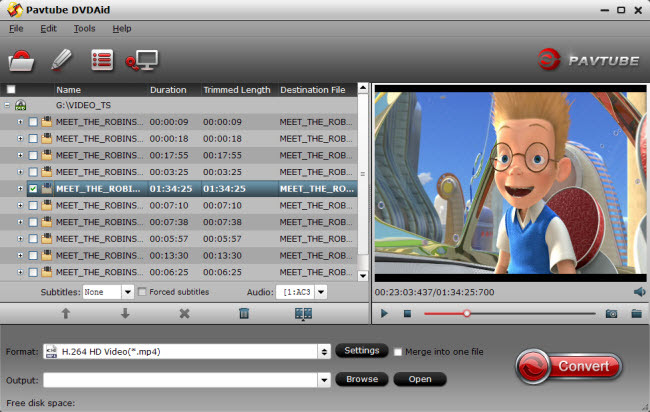Move selected item down with arrow icon
This screenshot has height=412, width=650.
[125, 313]
